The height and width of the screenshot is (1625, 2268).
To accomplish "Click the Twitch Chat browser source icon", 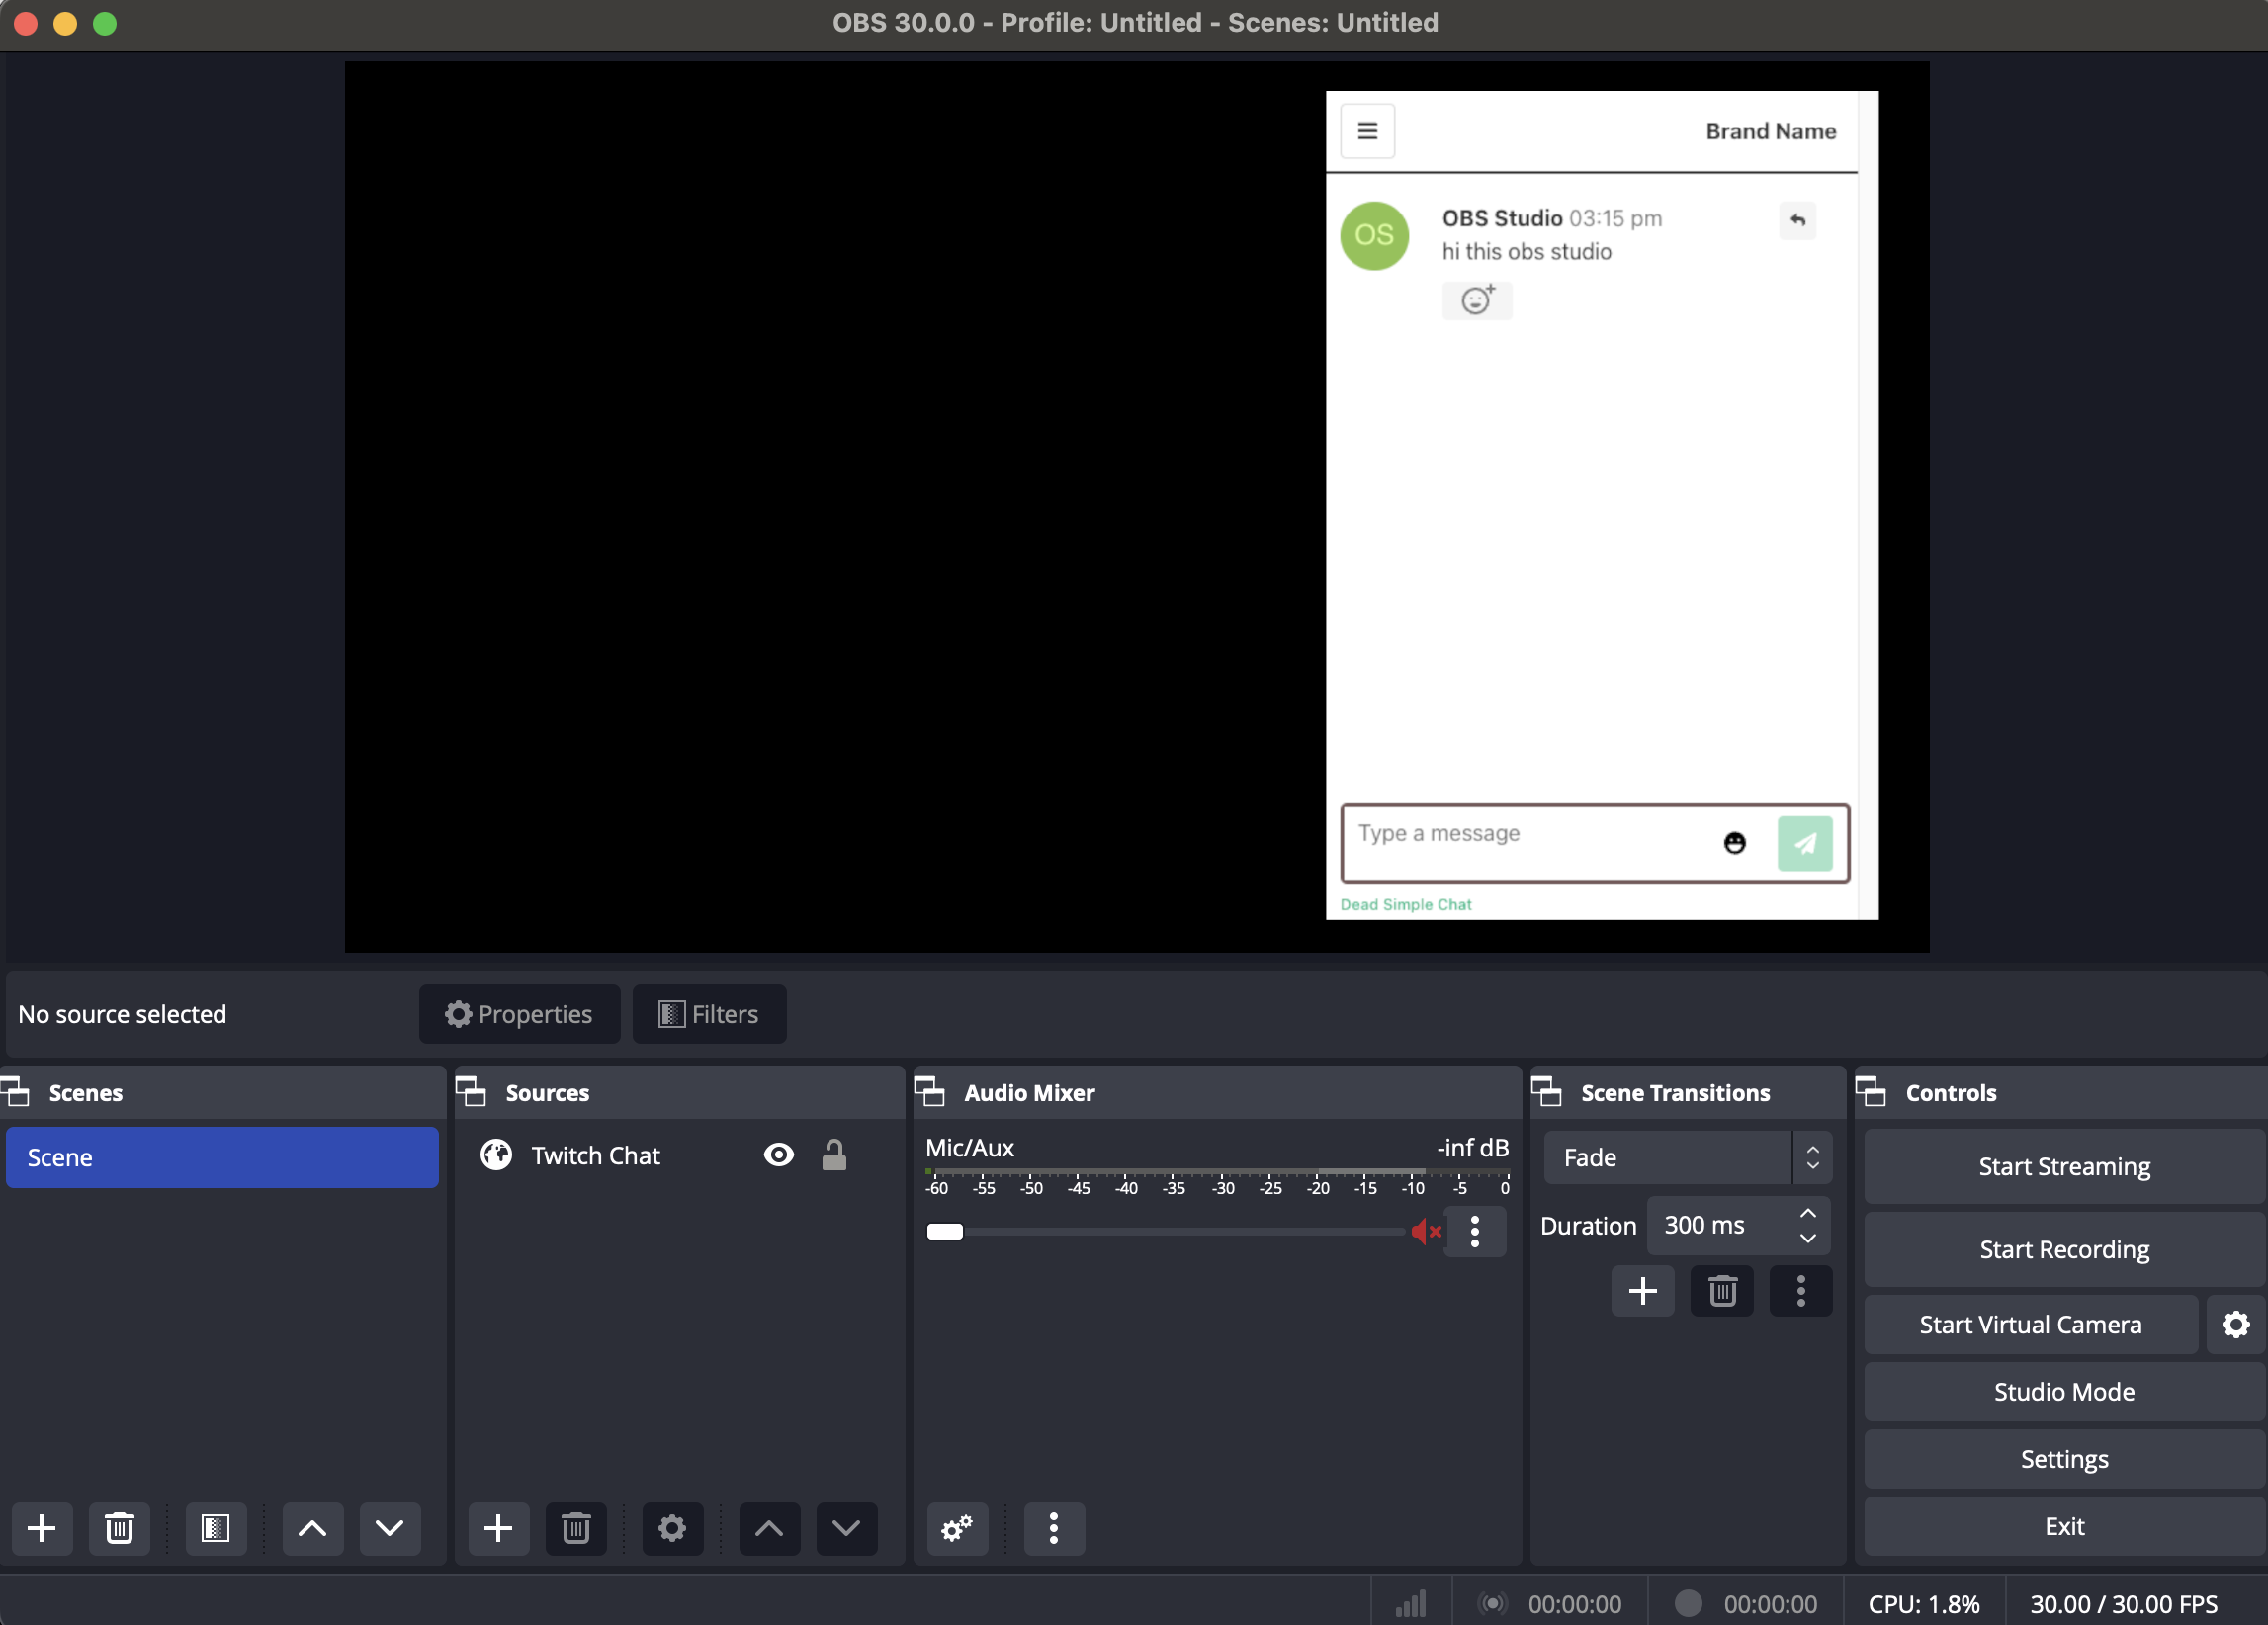I will (497, 1155).
